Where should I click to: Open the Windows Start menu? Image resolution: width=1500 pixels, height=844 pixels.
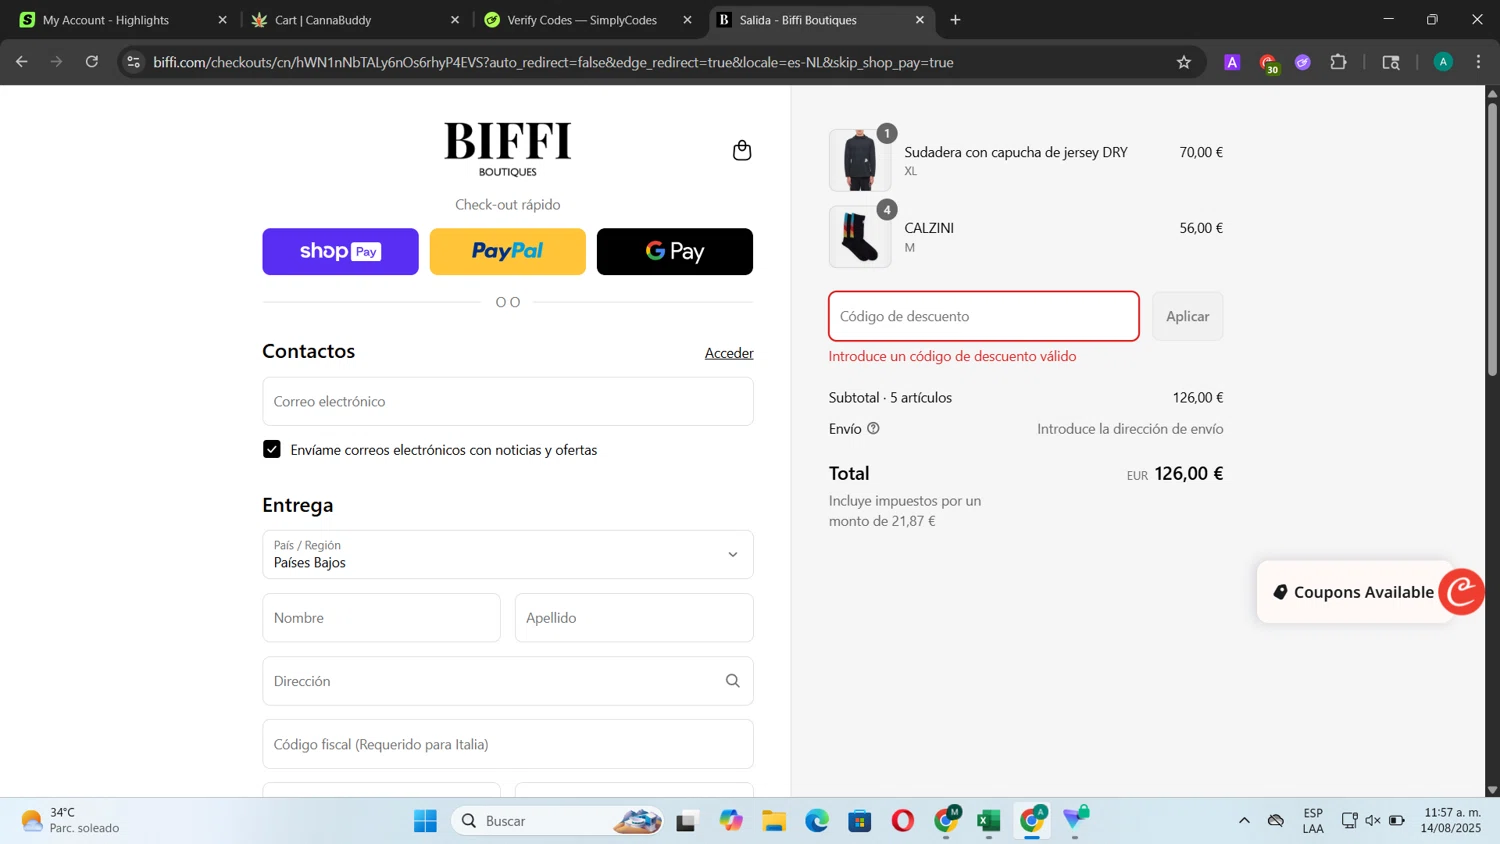point(425,821)
